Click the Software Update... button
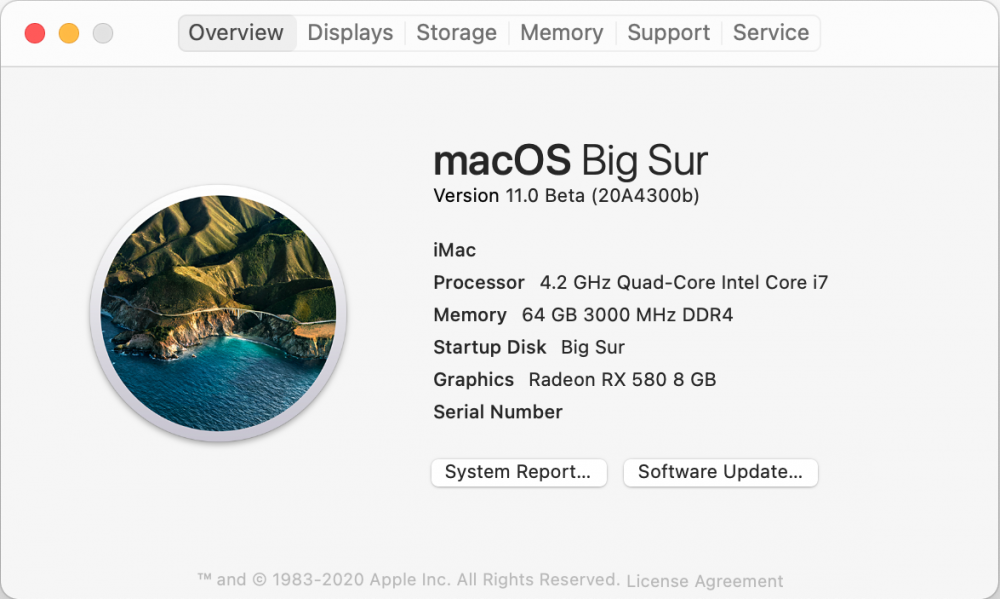This screenshot has width=1000, height=599. [720, 472]
